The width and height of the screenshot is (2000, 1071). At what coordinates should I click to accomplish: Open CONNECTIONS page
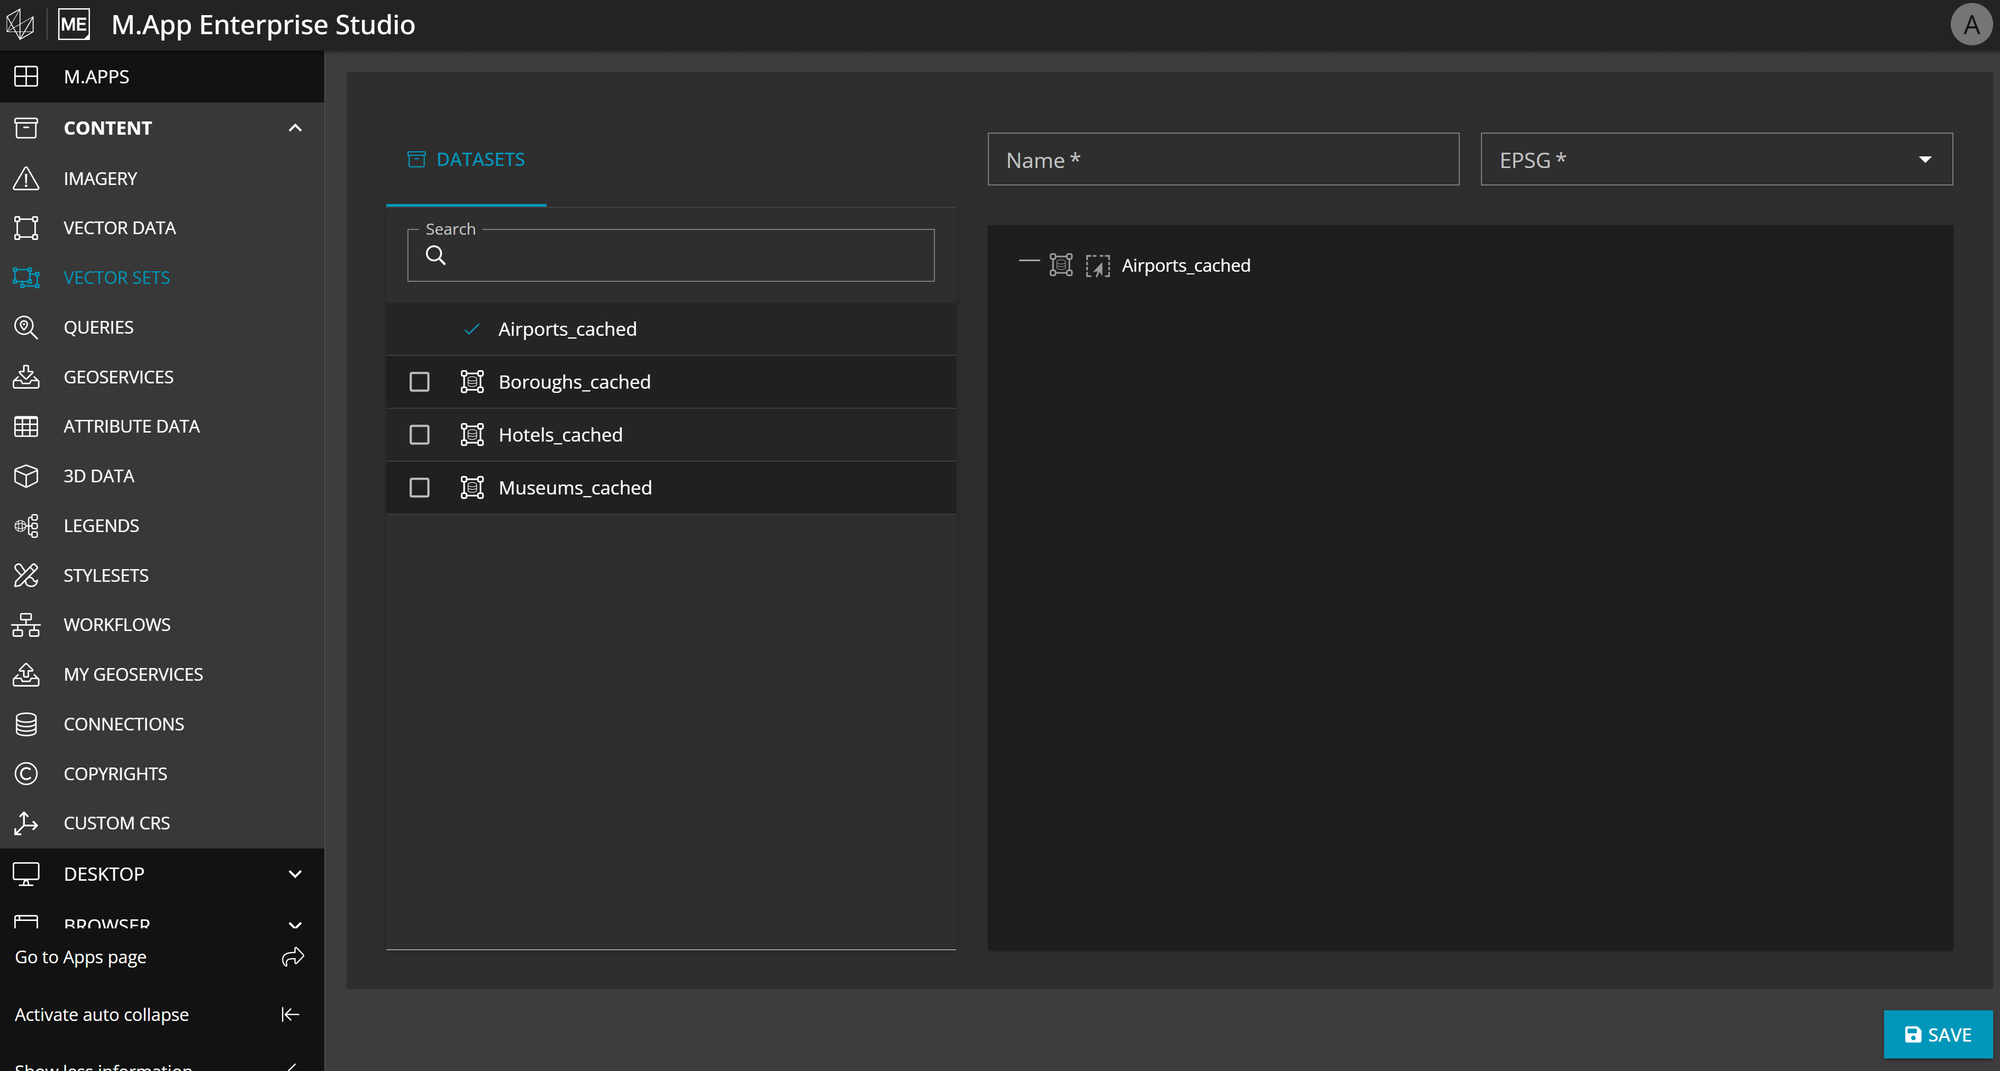tap(123, 724)
